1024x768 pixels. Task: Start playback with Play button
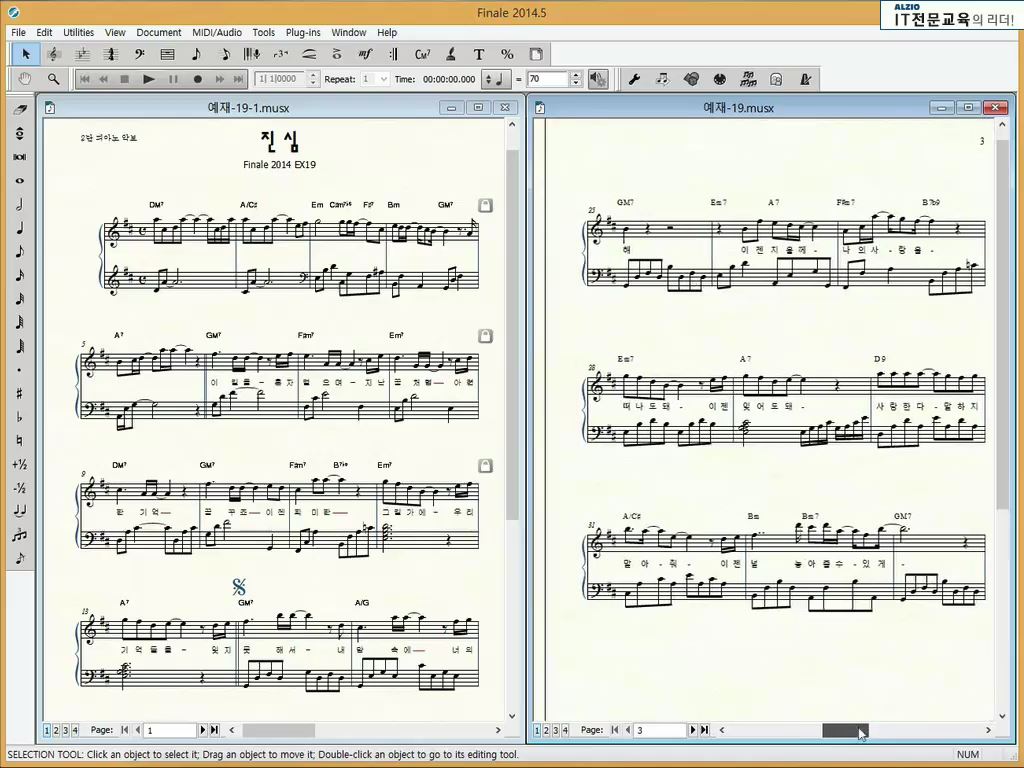click(x=149, y=79)
